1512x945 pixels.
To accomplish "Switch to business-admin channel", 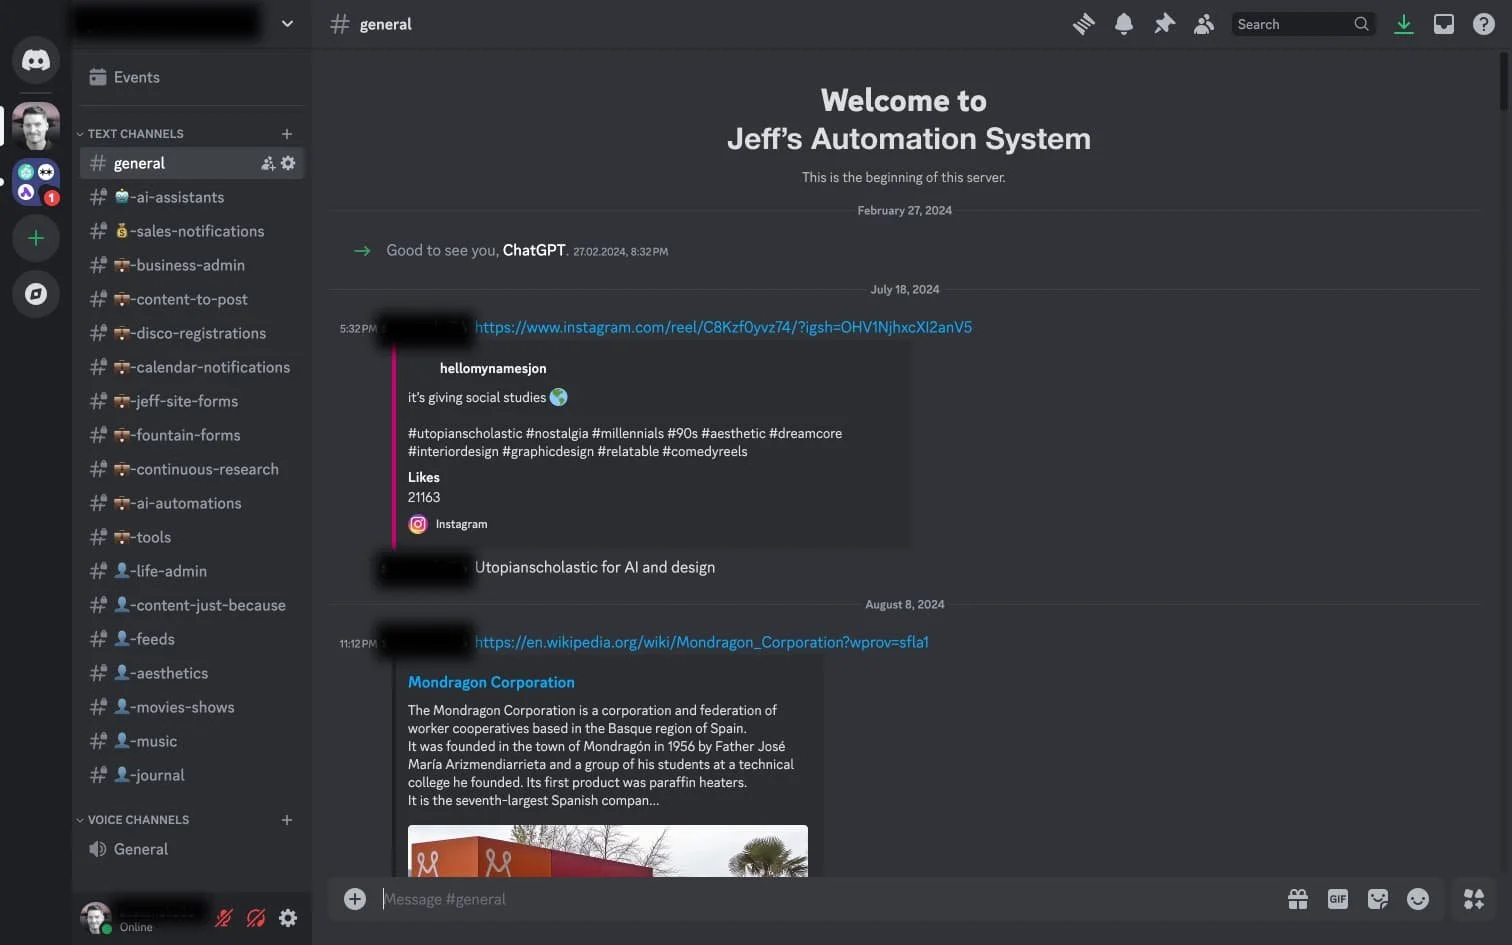I will (x=192, y=265).
